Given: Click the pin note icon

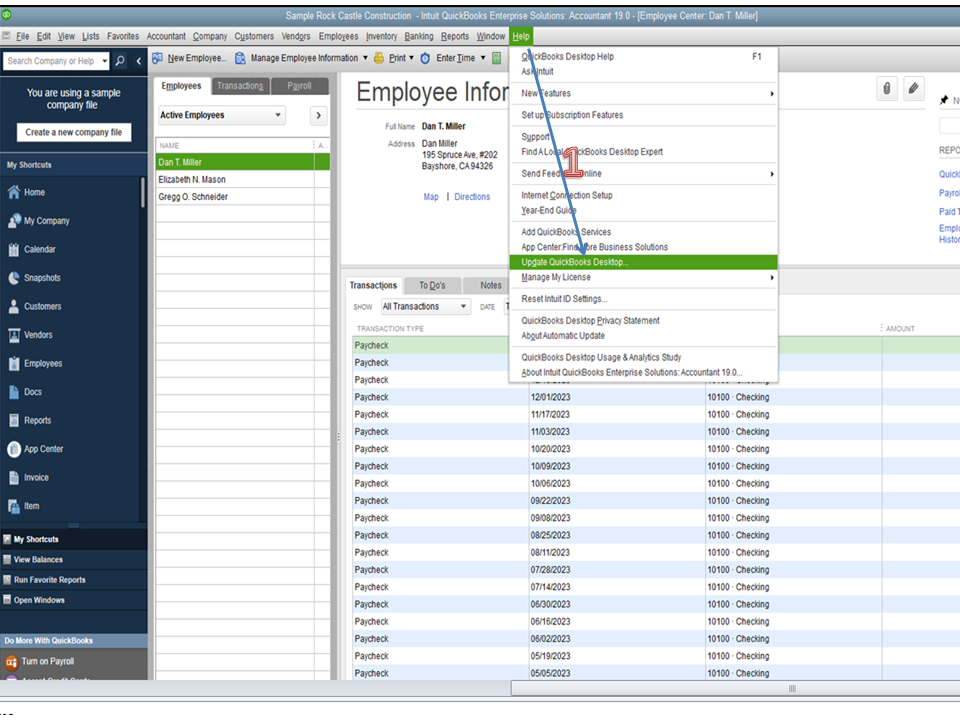Looking at the screenshot, I should 944,100.
